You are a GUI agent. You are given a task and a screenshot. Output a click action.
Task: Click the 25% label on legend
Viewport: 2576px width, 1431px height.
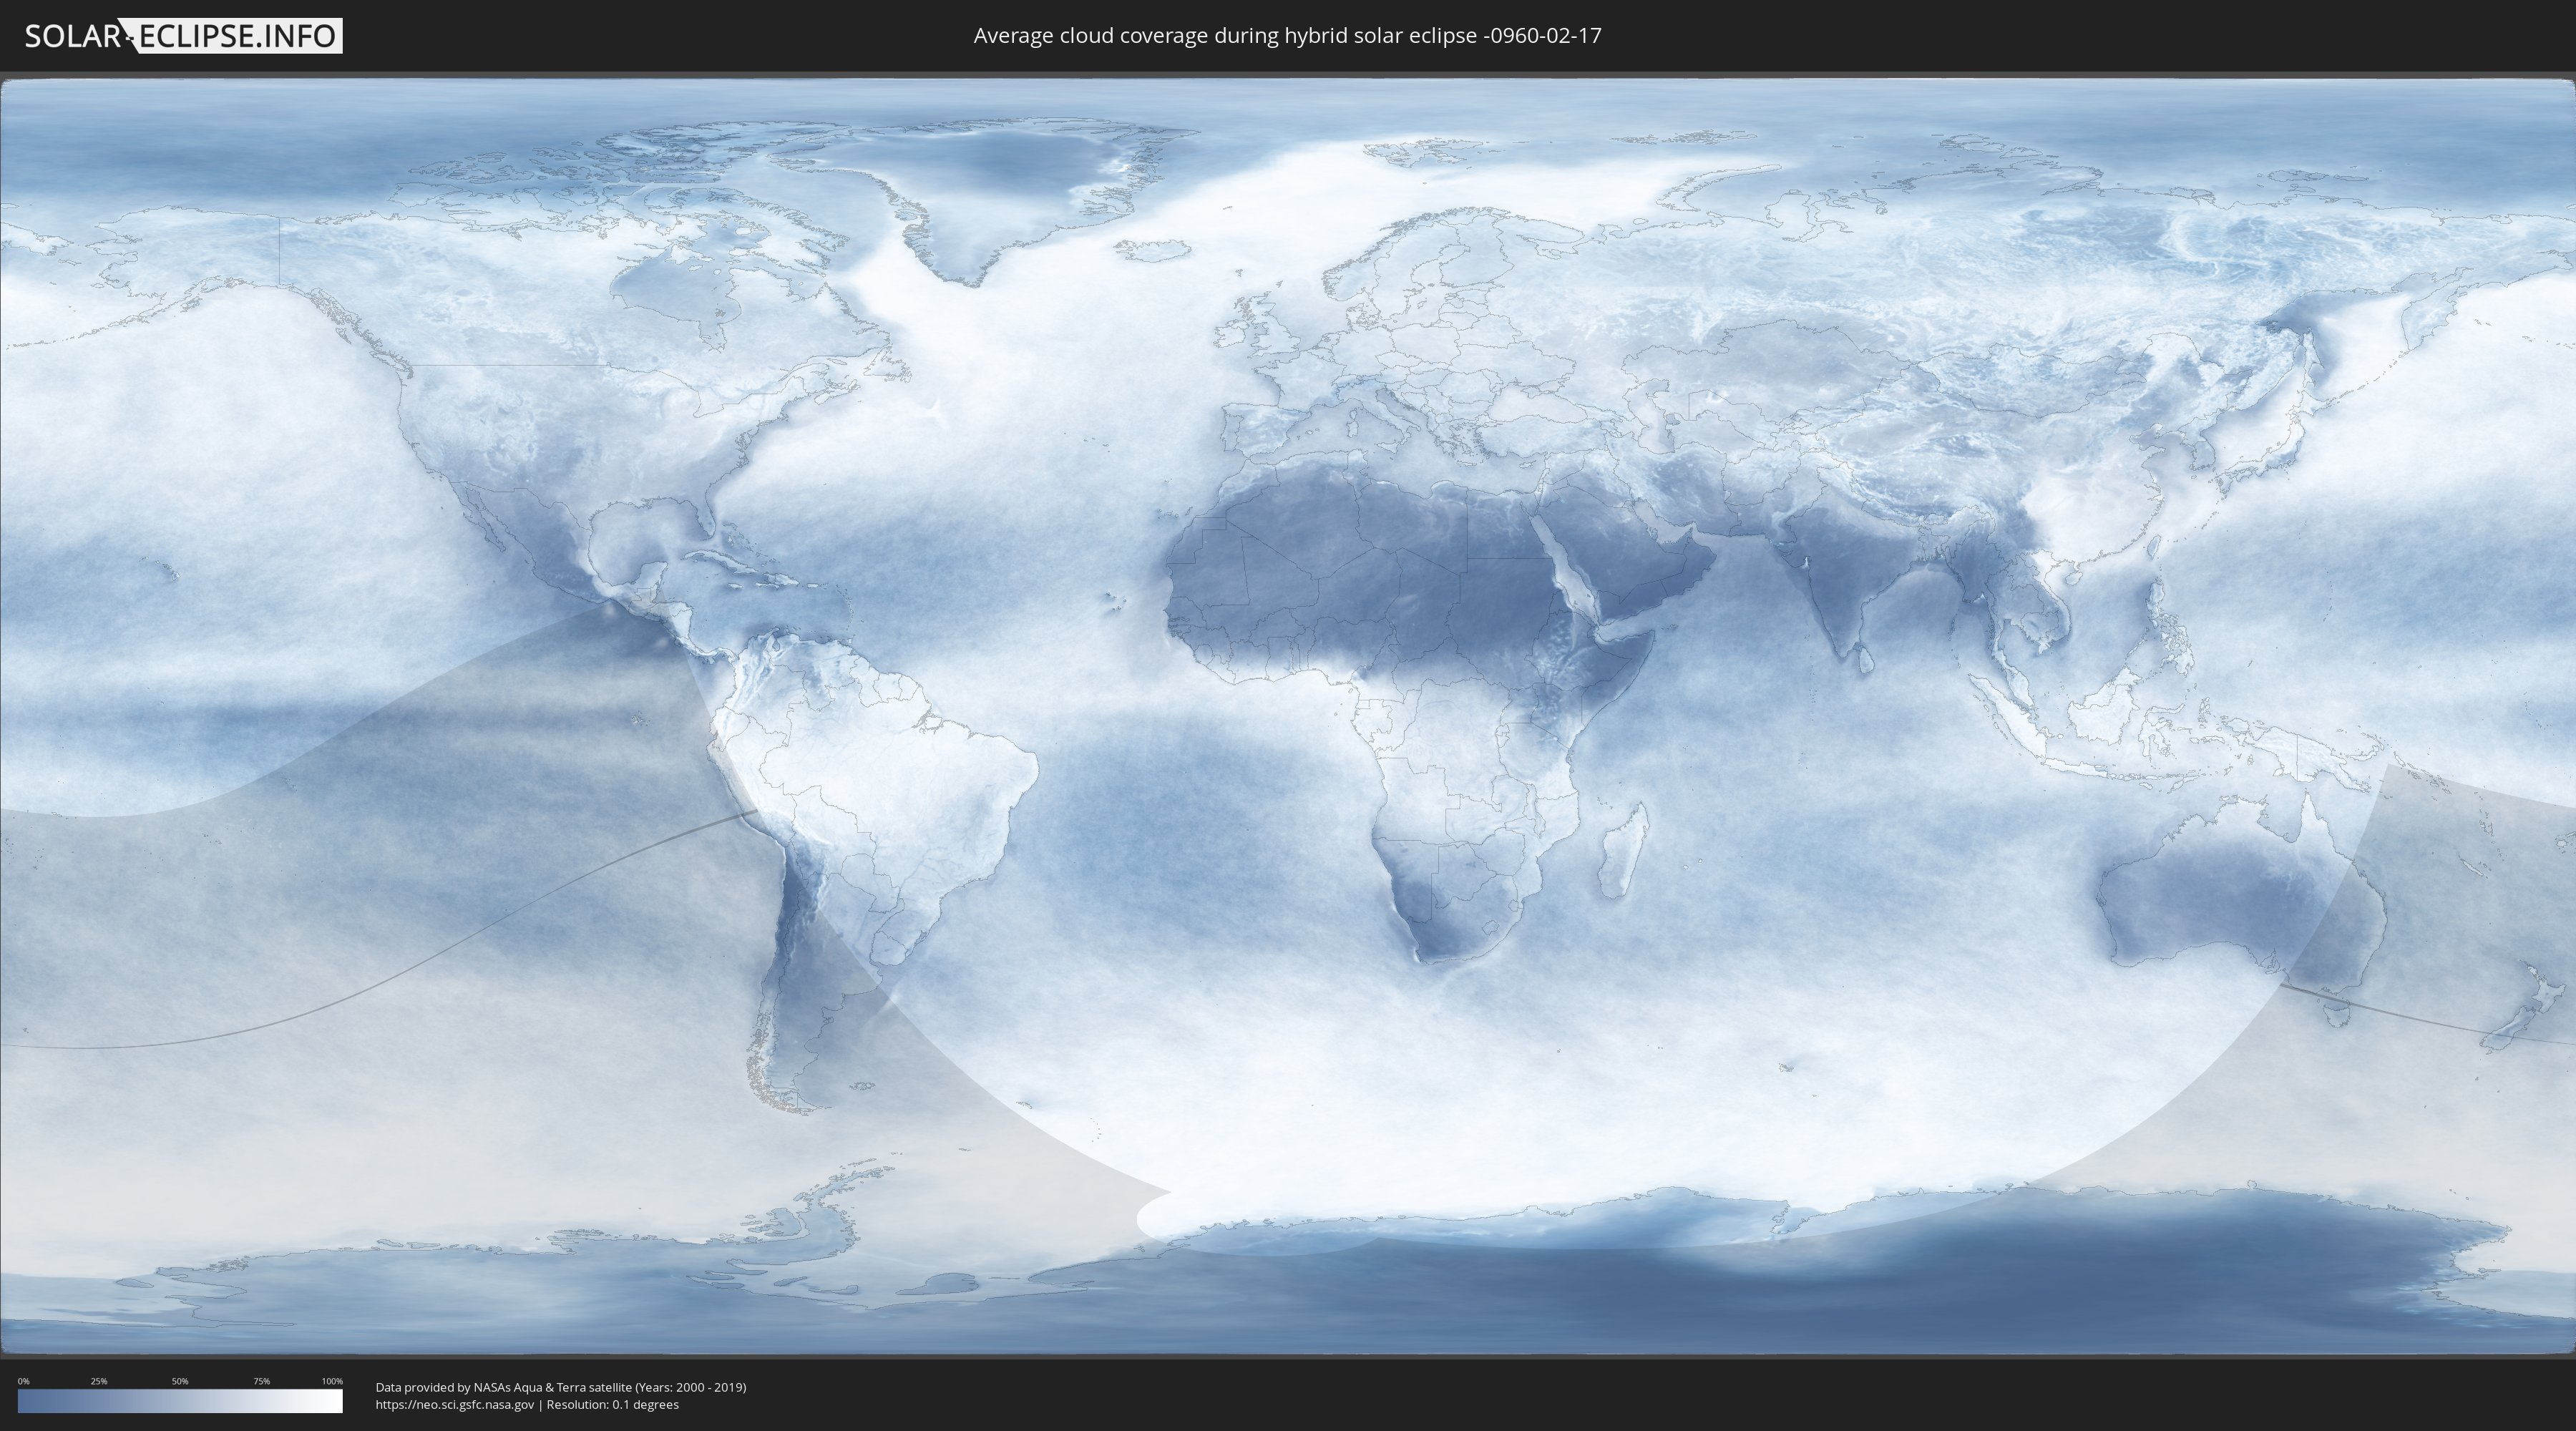tap(99, 1381)
